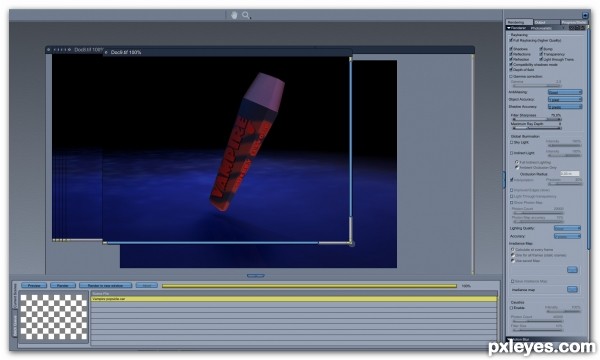The image size is (600, 360).
Task: Click the transparent checkerboard render thumbnail
Action: point(54,317)
